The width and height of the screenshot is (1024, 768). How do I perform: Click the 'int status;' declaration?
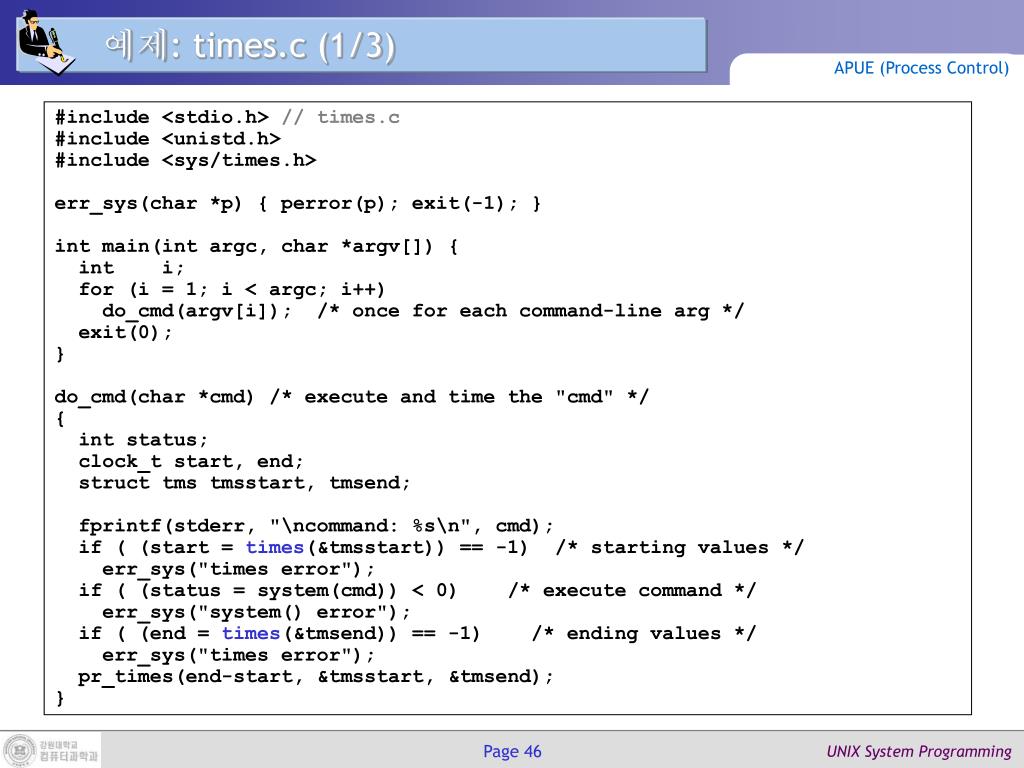point(143,440)
